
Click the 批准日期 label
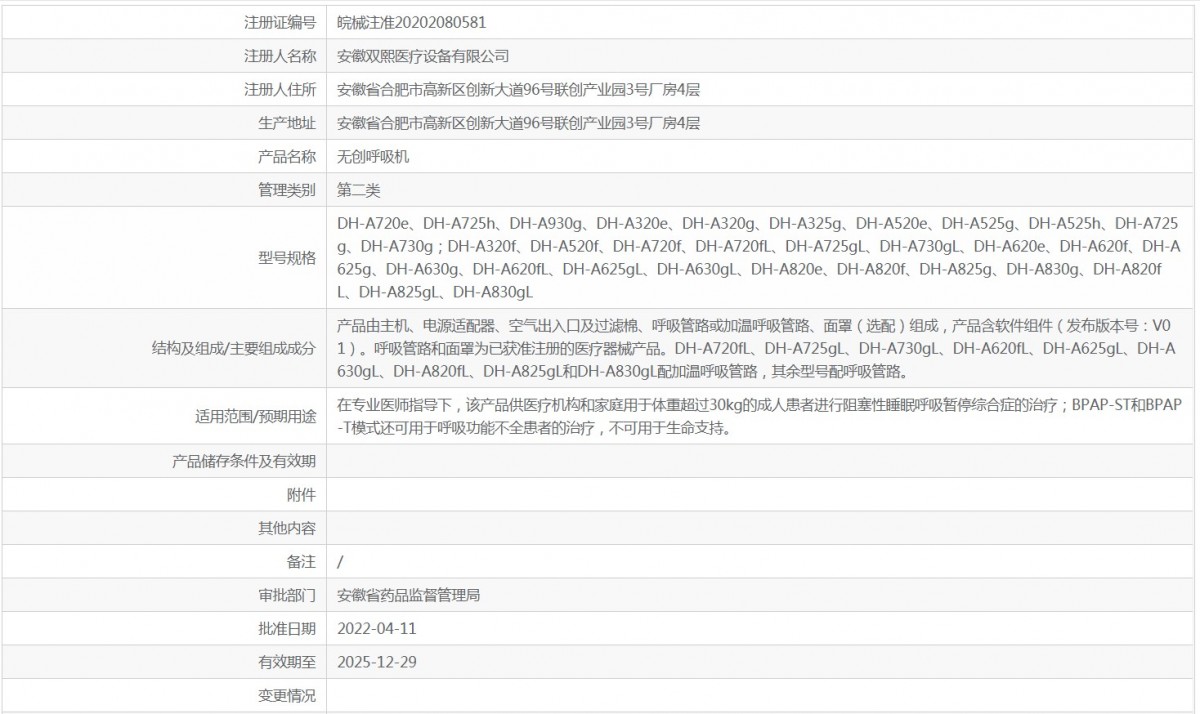tap(287, 628)
